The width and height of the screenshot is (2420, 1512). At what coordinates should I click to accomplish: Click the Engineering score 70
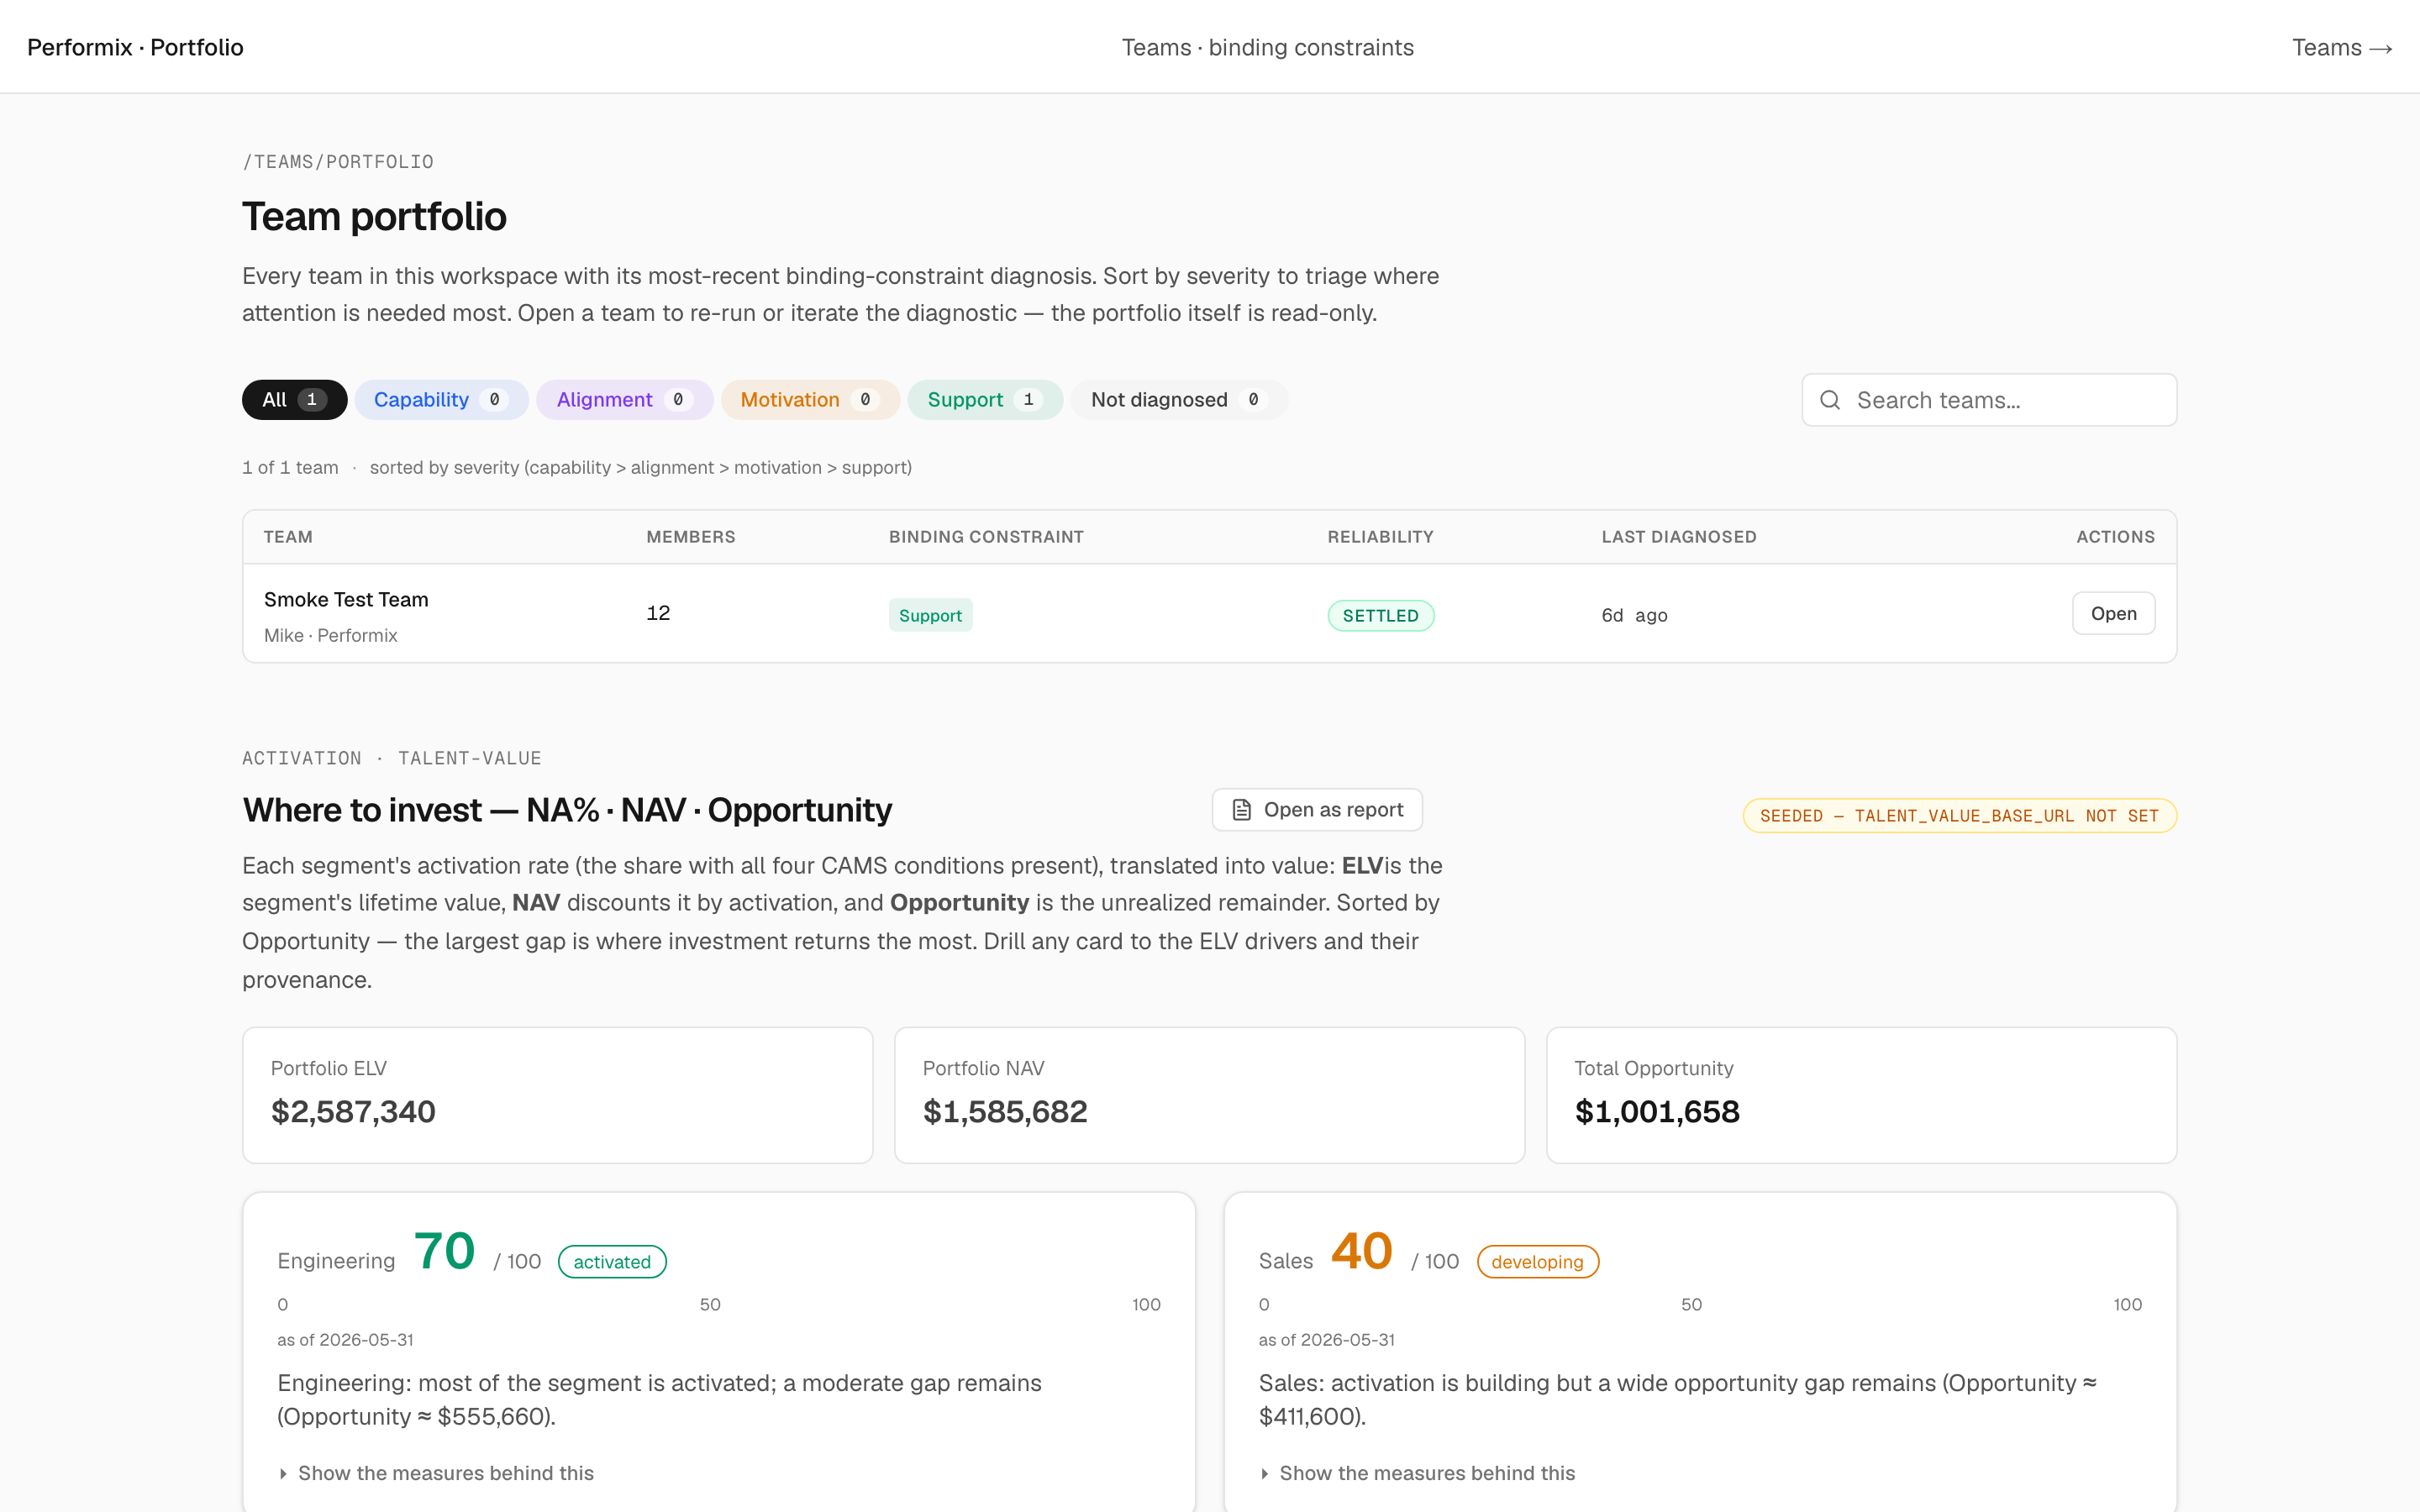point(444,1251)
